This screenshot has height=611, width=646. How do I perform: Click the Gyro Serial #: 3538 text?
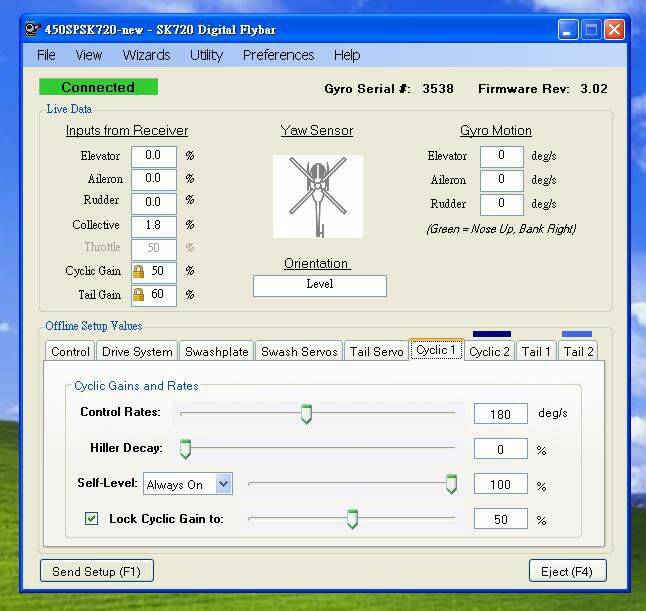(x=389, y=89)
